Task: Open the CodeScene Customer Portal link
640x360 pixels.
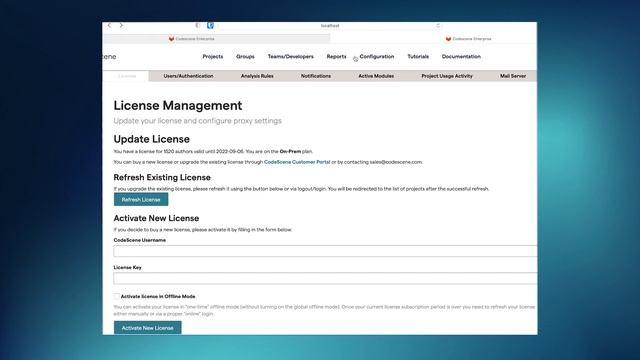Action: (x=297, y=162)
